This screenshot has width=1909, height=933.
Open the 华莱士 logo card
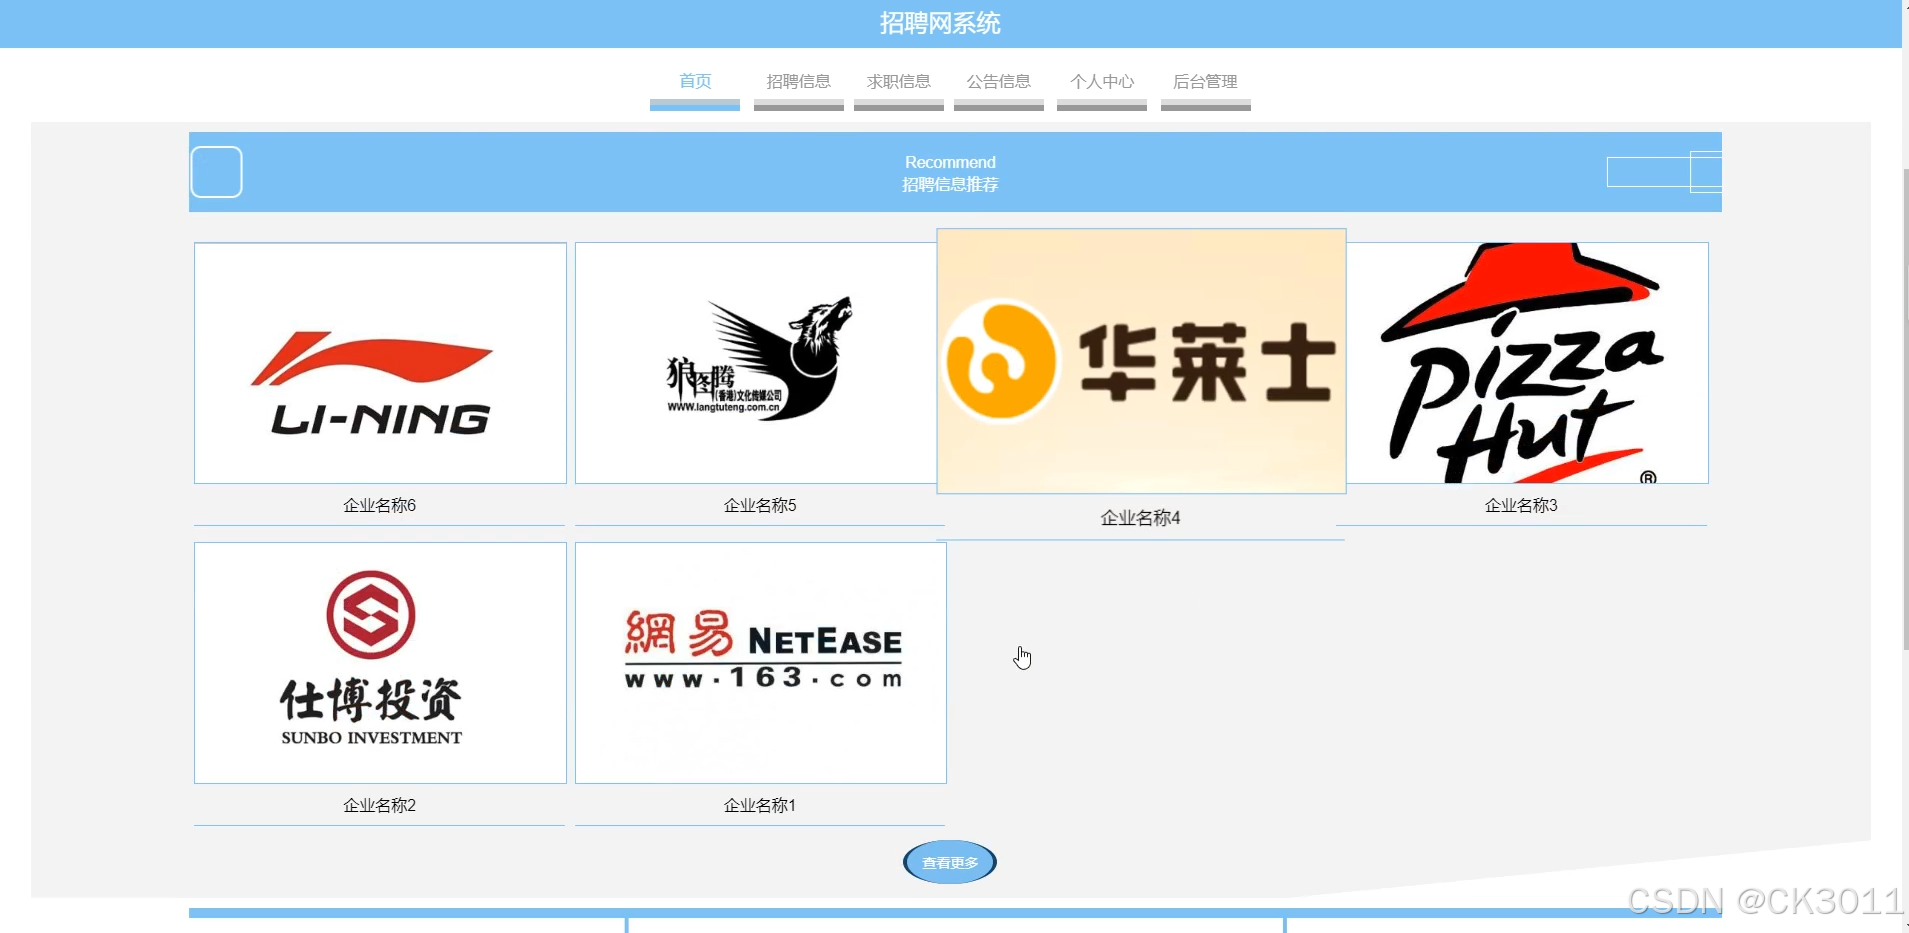click(1141, 361)
